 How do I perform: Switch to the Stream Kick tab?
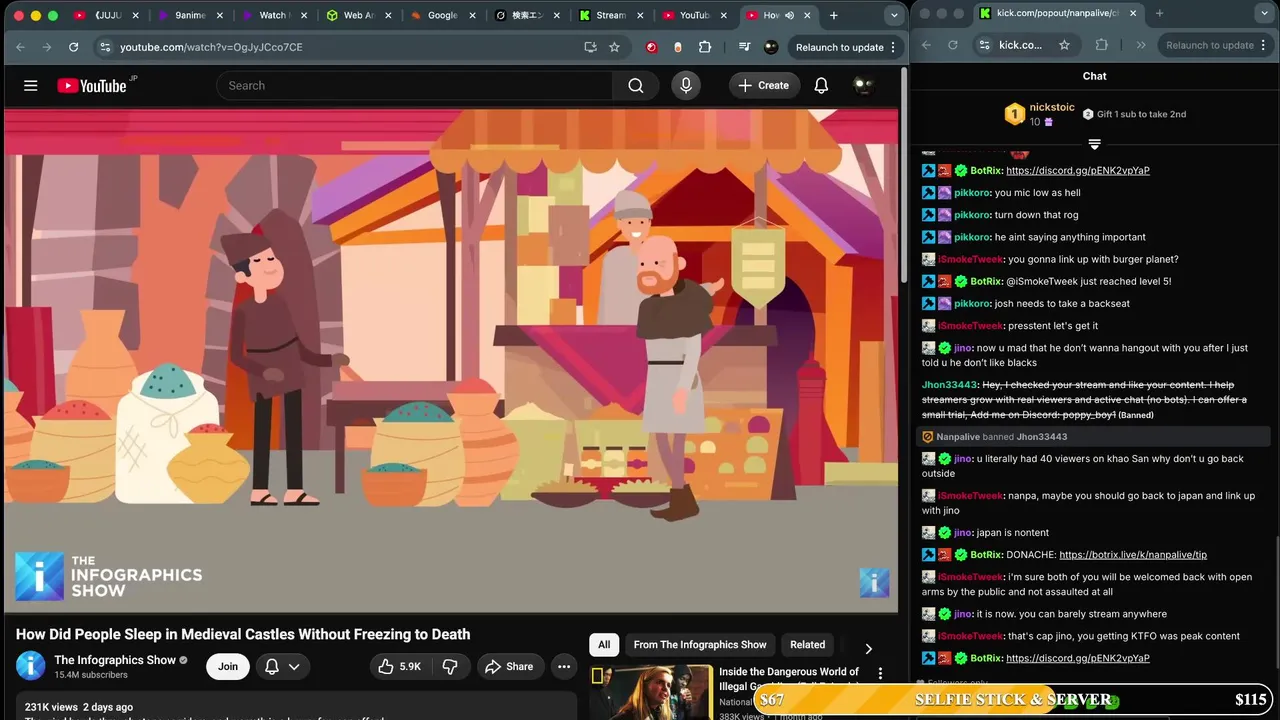click(x=610, y=15)
